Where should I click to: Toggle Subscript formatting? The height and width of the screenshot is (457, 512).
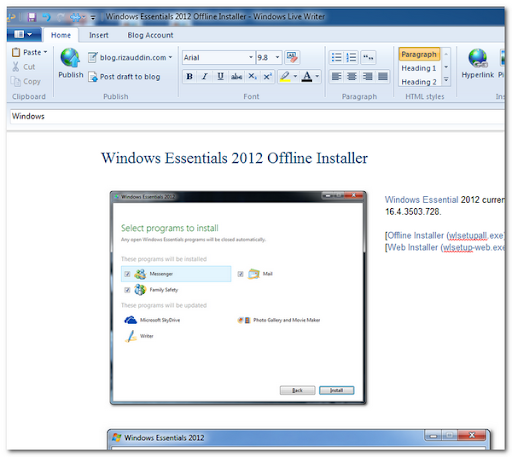[x=252, y=77]
